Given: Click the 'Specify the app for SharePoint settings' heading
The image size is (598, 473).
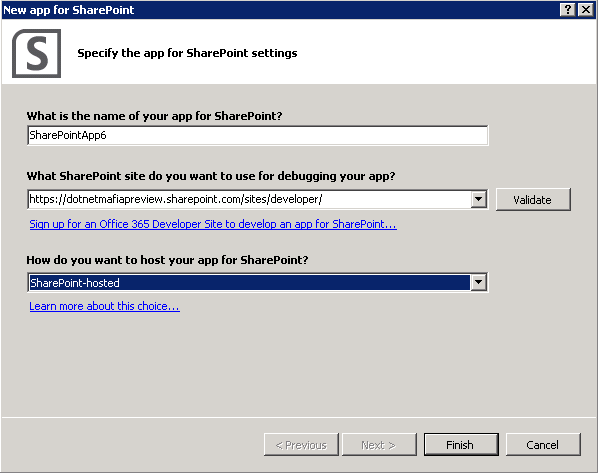Looking at the screenshot, I should 187,53.
